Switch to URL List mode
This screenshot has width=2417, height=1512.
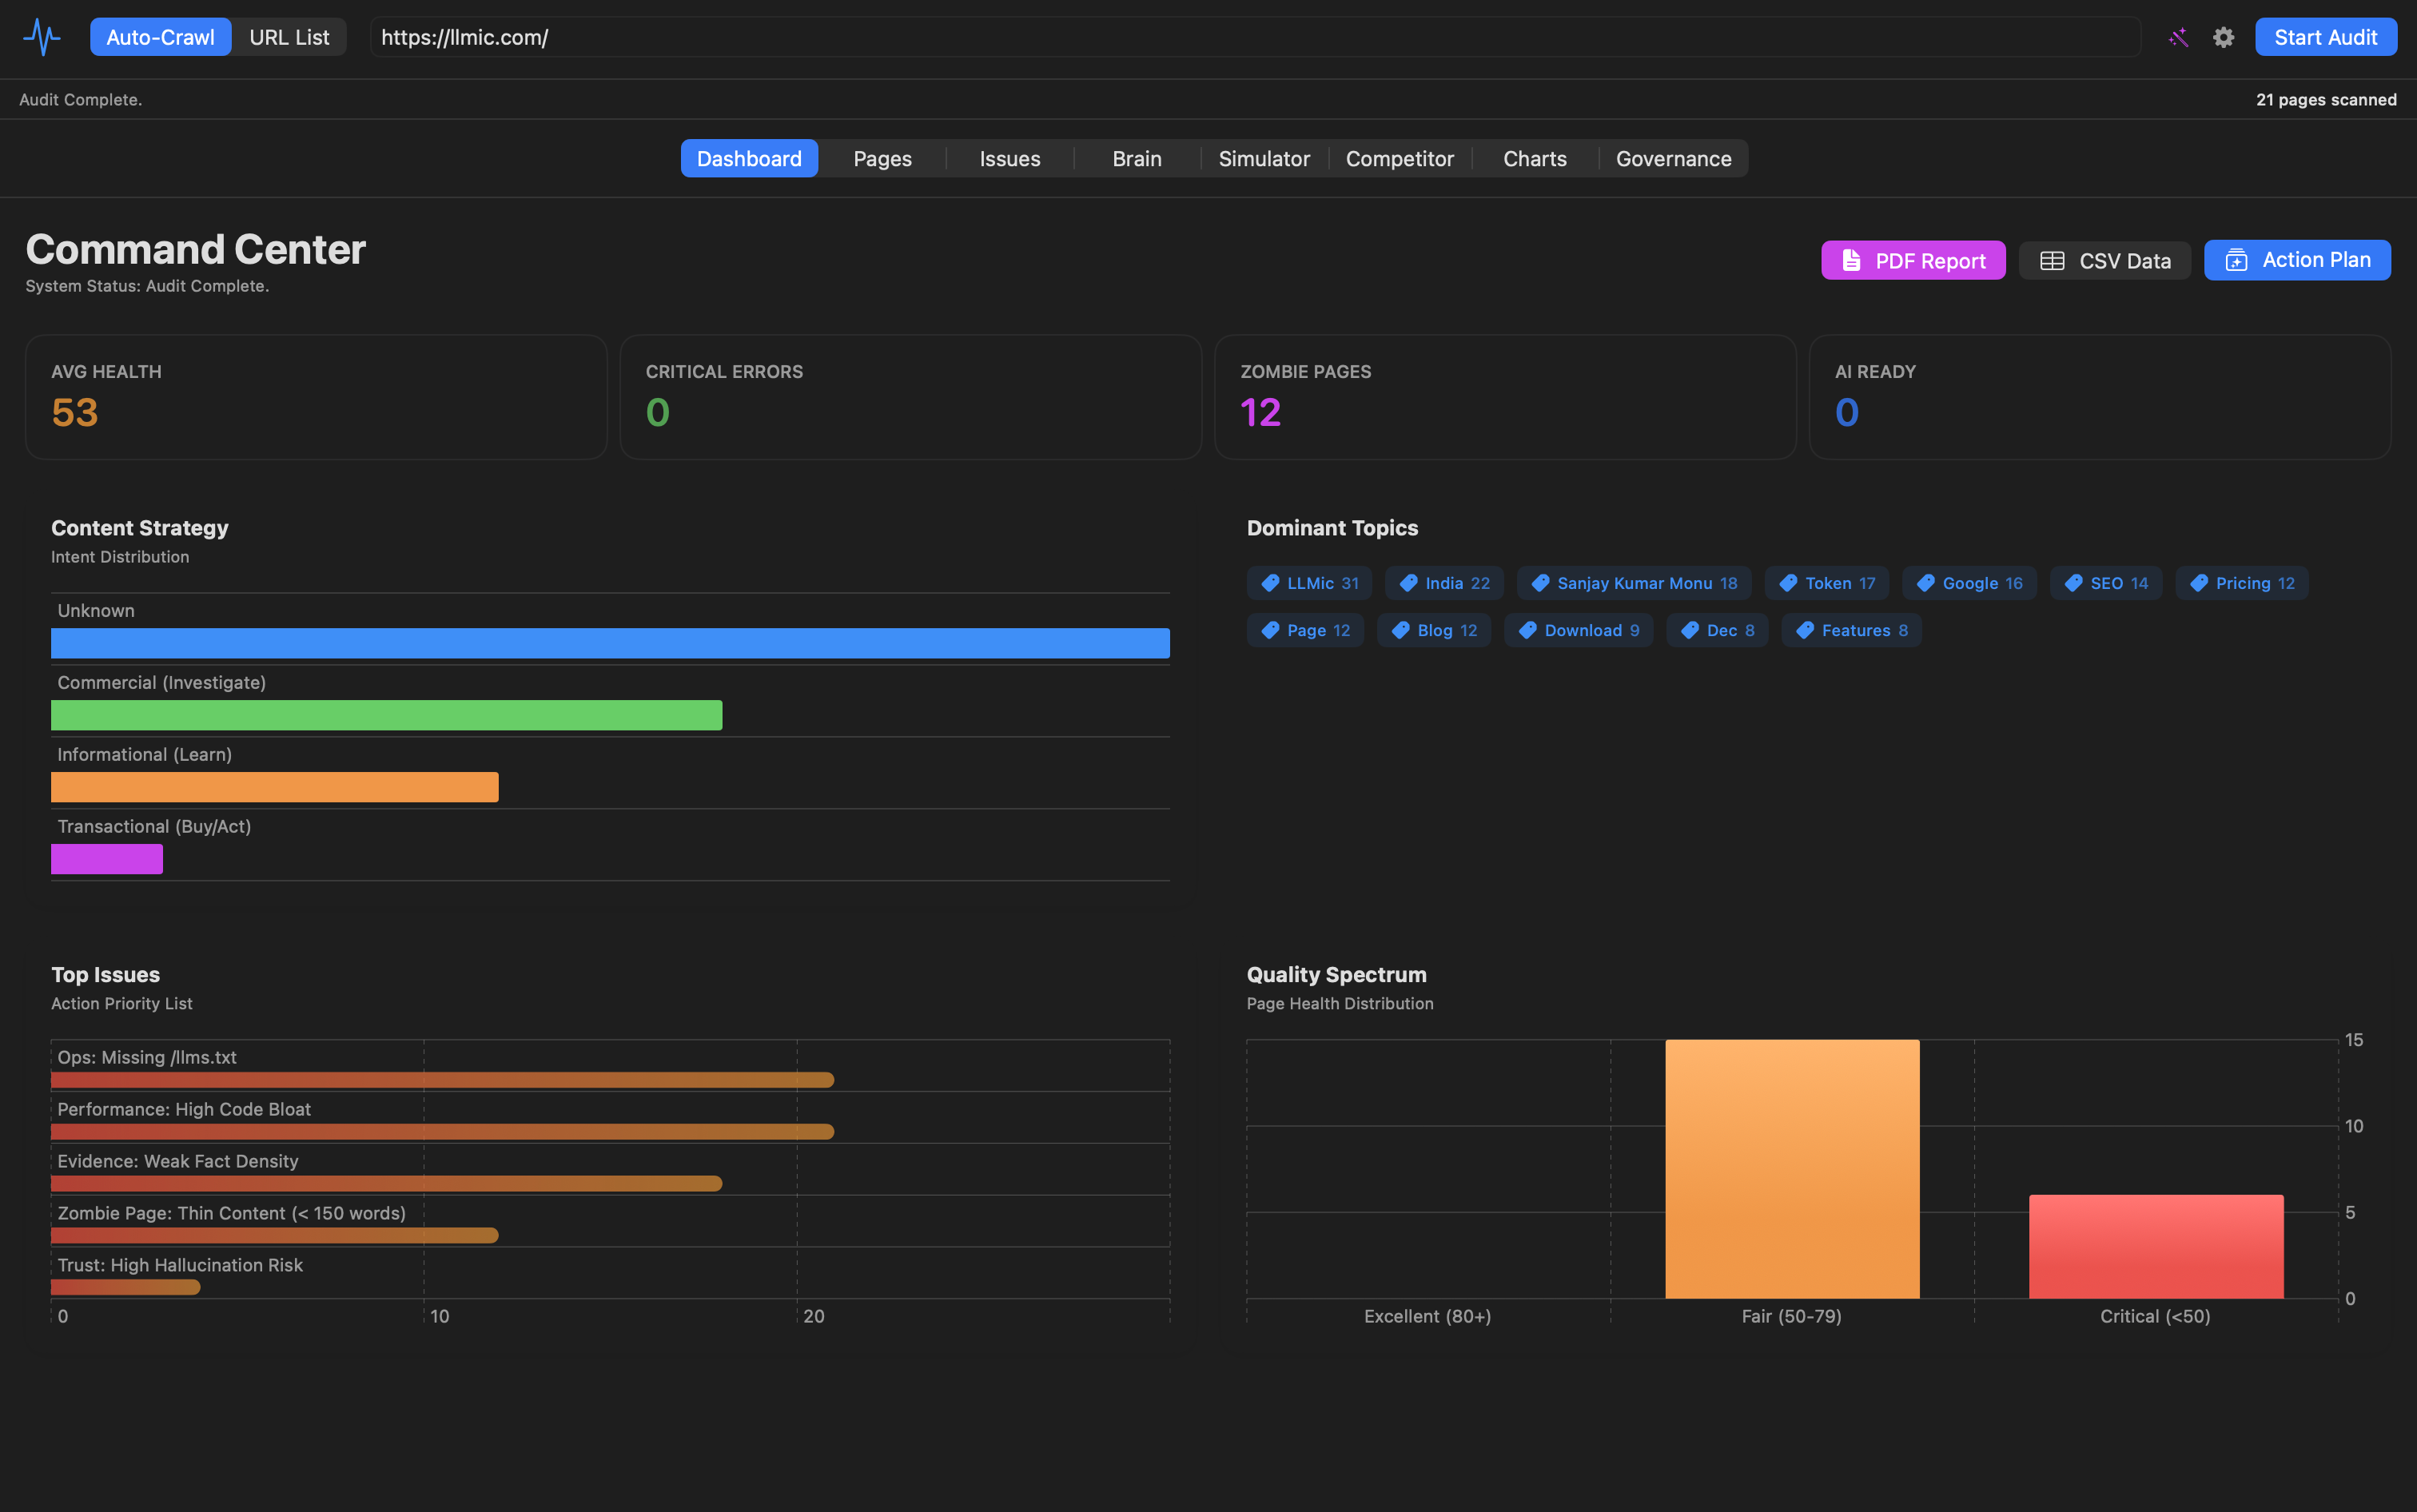(289, 38)
